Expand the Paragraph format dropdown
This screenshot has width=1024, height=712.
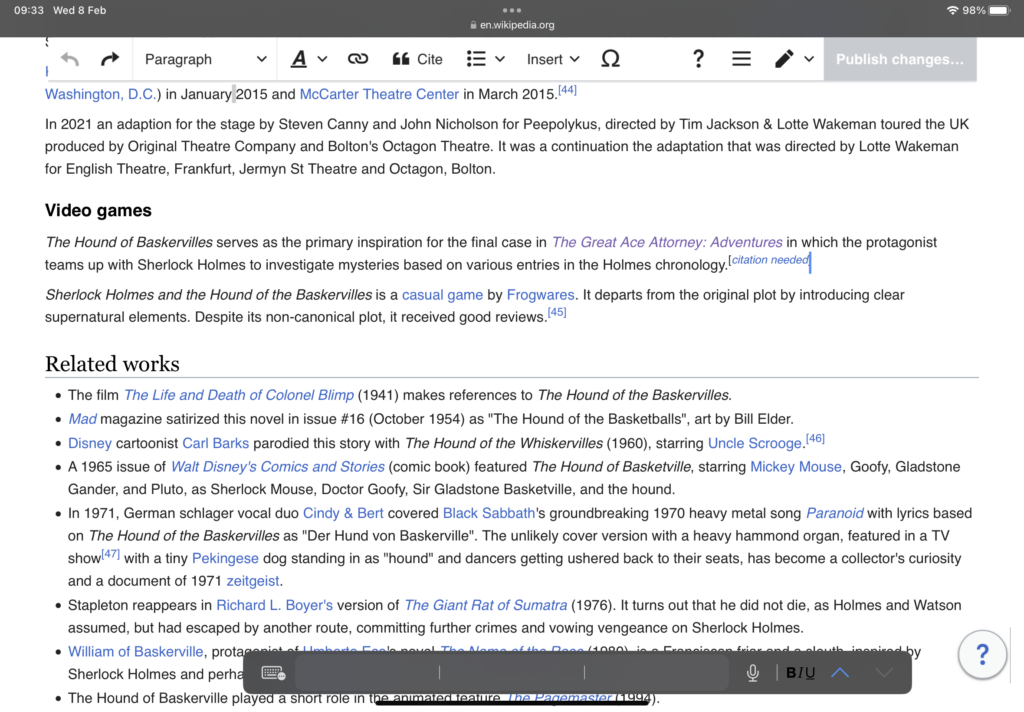pyautogui.click(x=205, y=60)
